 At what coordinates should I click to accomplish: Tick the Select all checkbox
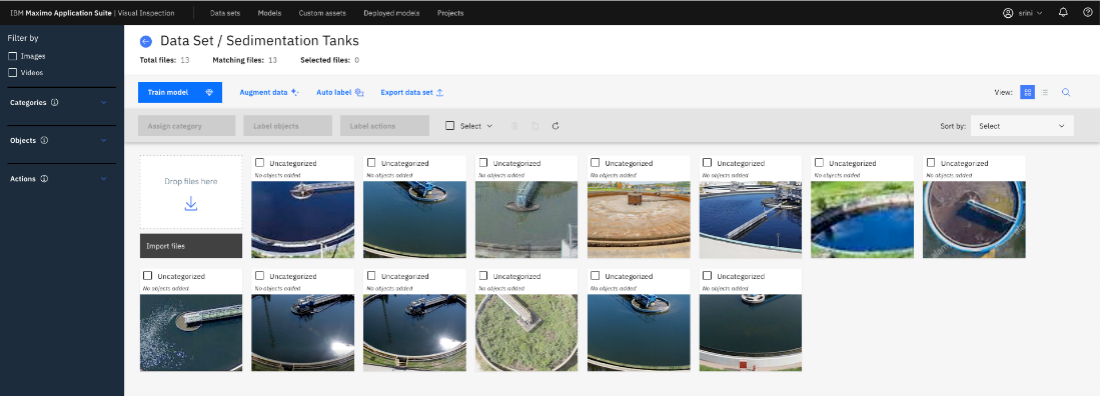(x=450, y=126)
